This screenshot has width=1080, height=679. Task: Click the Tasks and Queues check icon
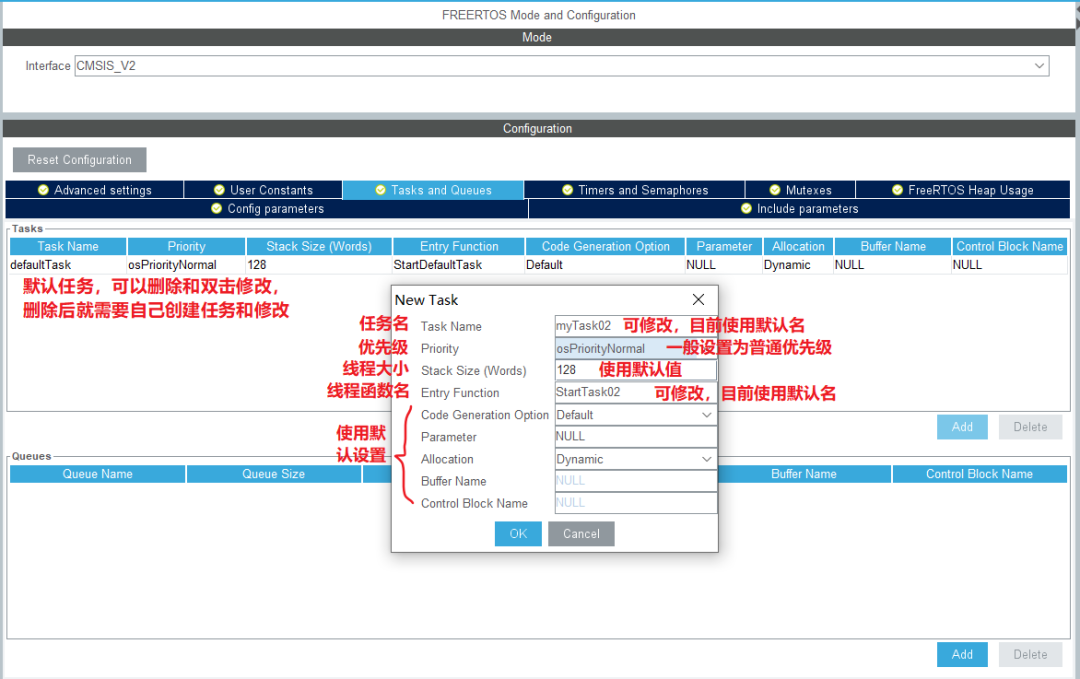tap(380, 190)
